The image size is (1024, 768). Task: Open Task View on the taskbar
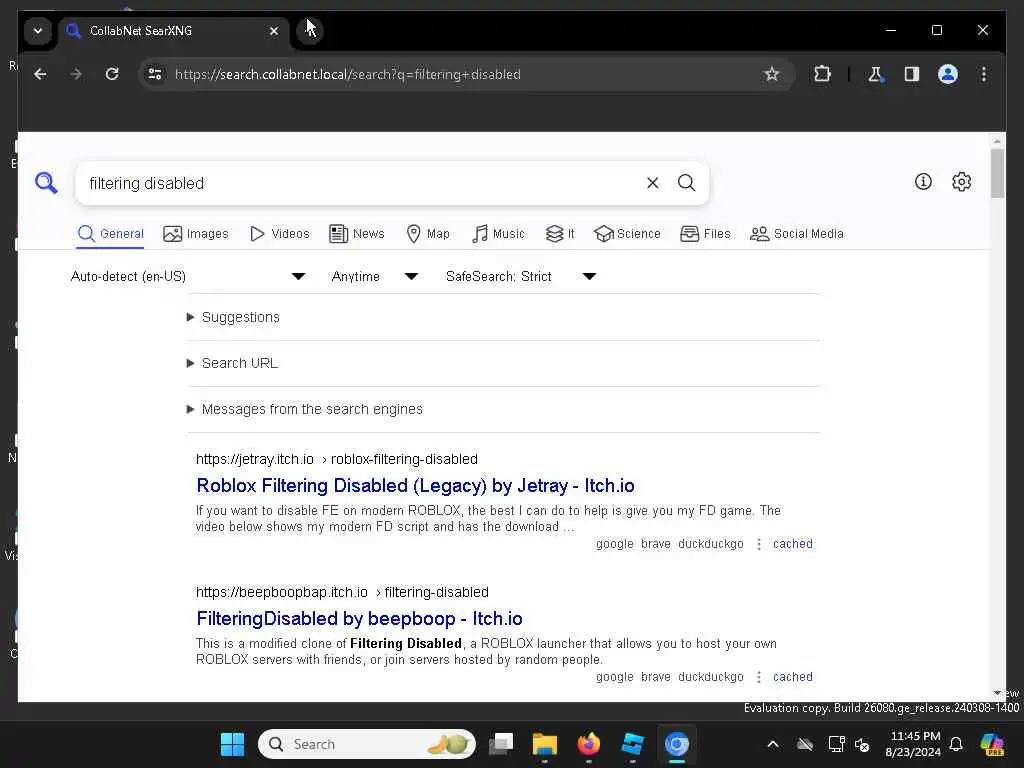502,744
